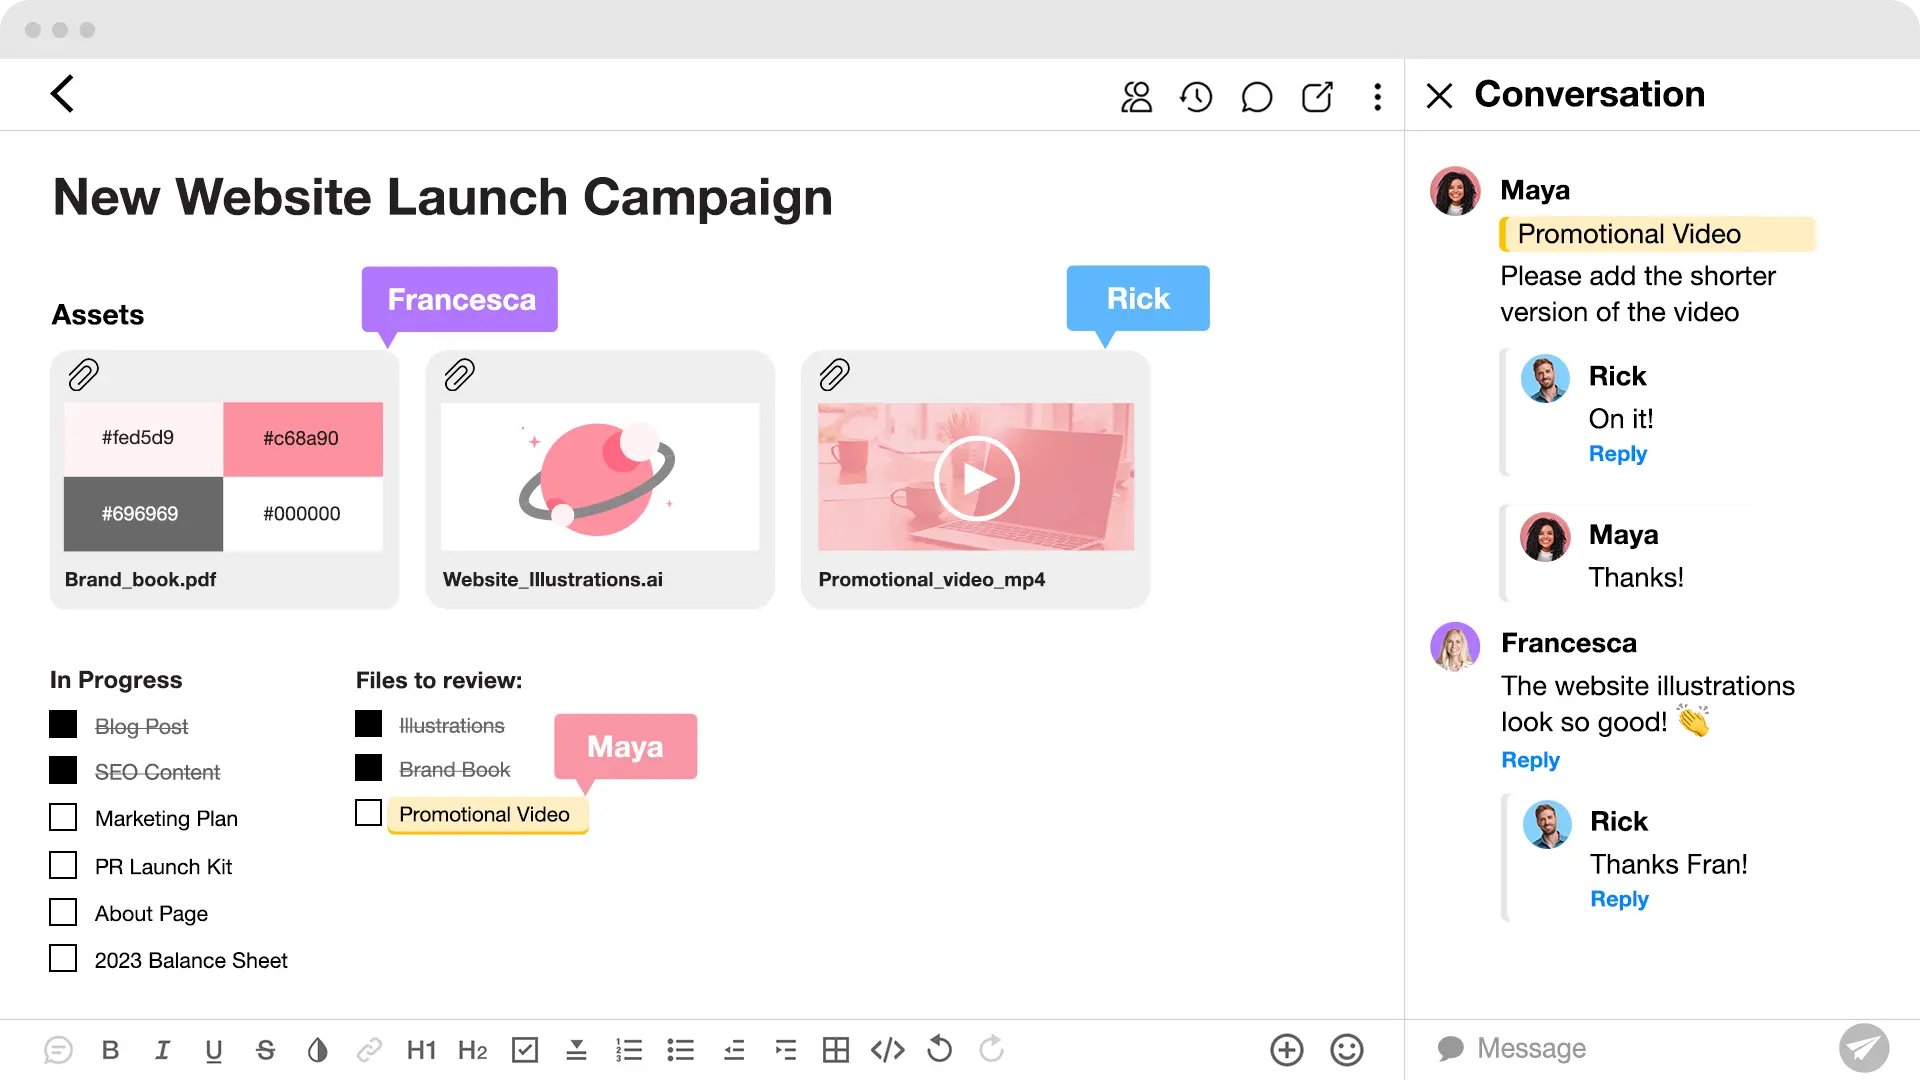This screenshot has height=1080, width=1920.
Task: Go back with the left chevron arrow
Action: coord(63,94)
